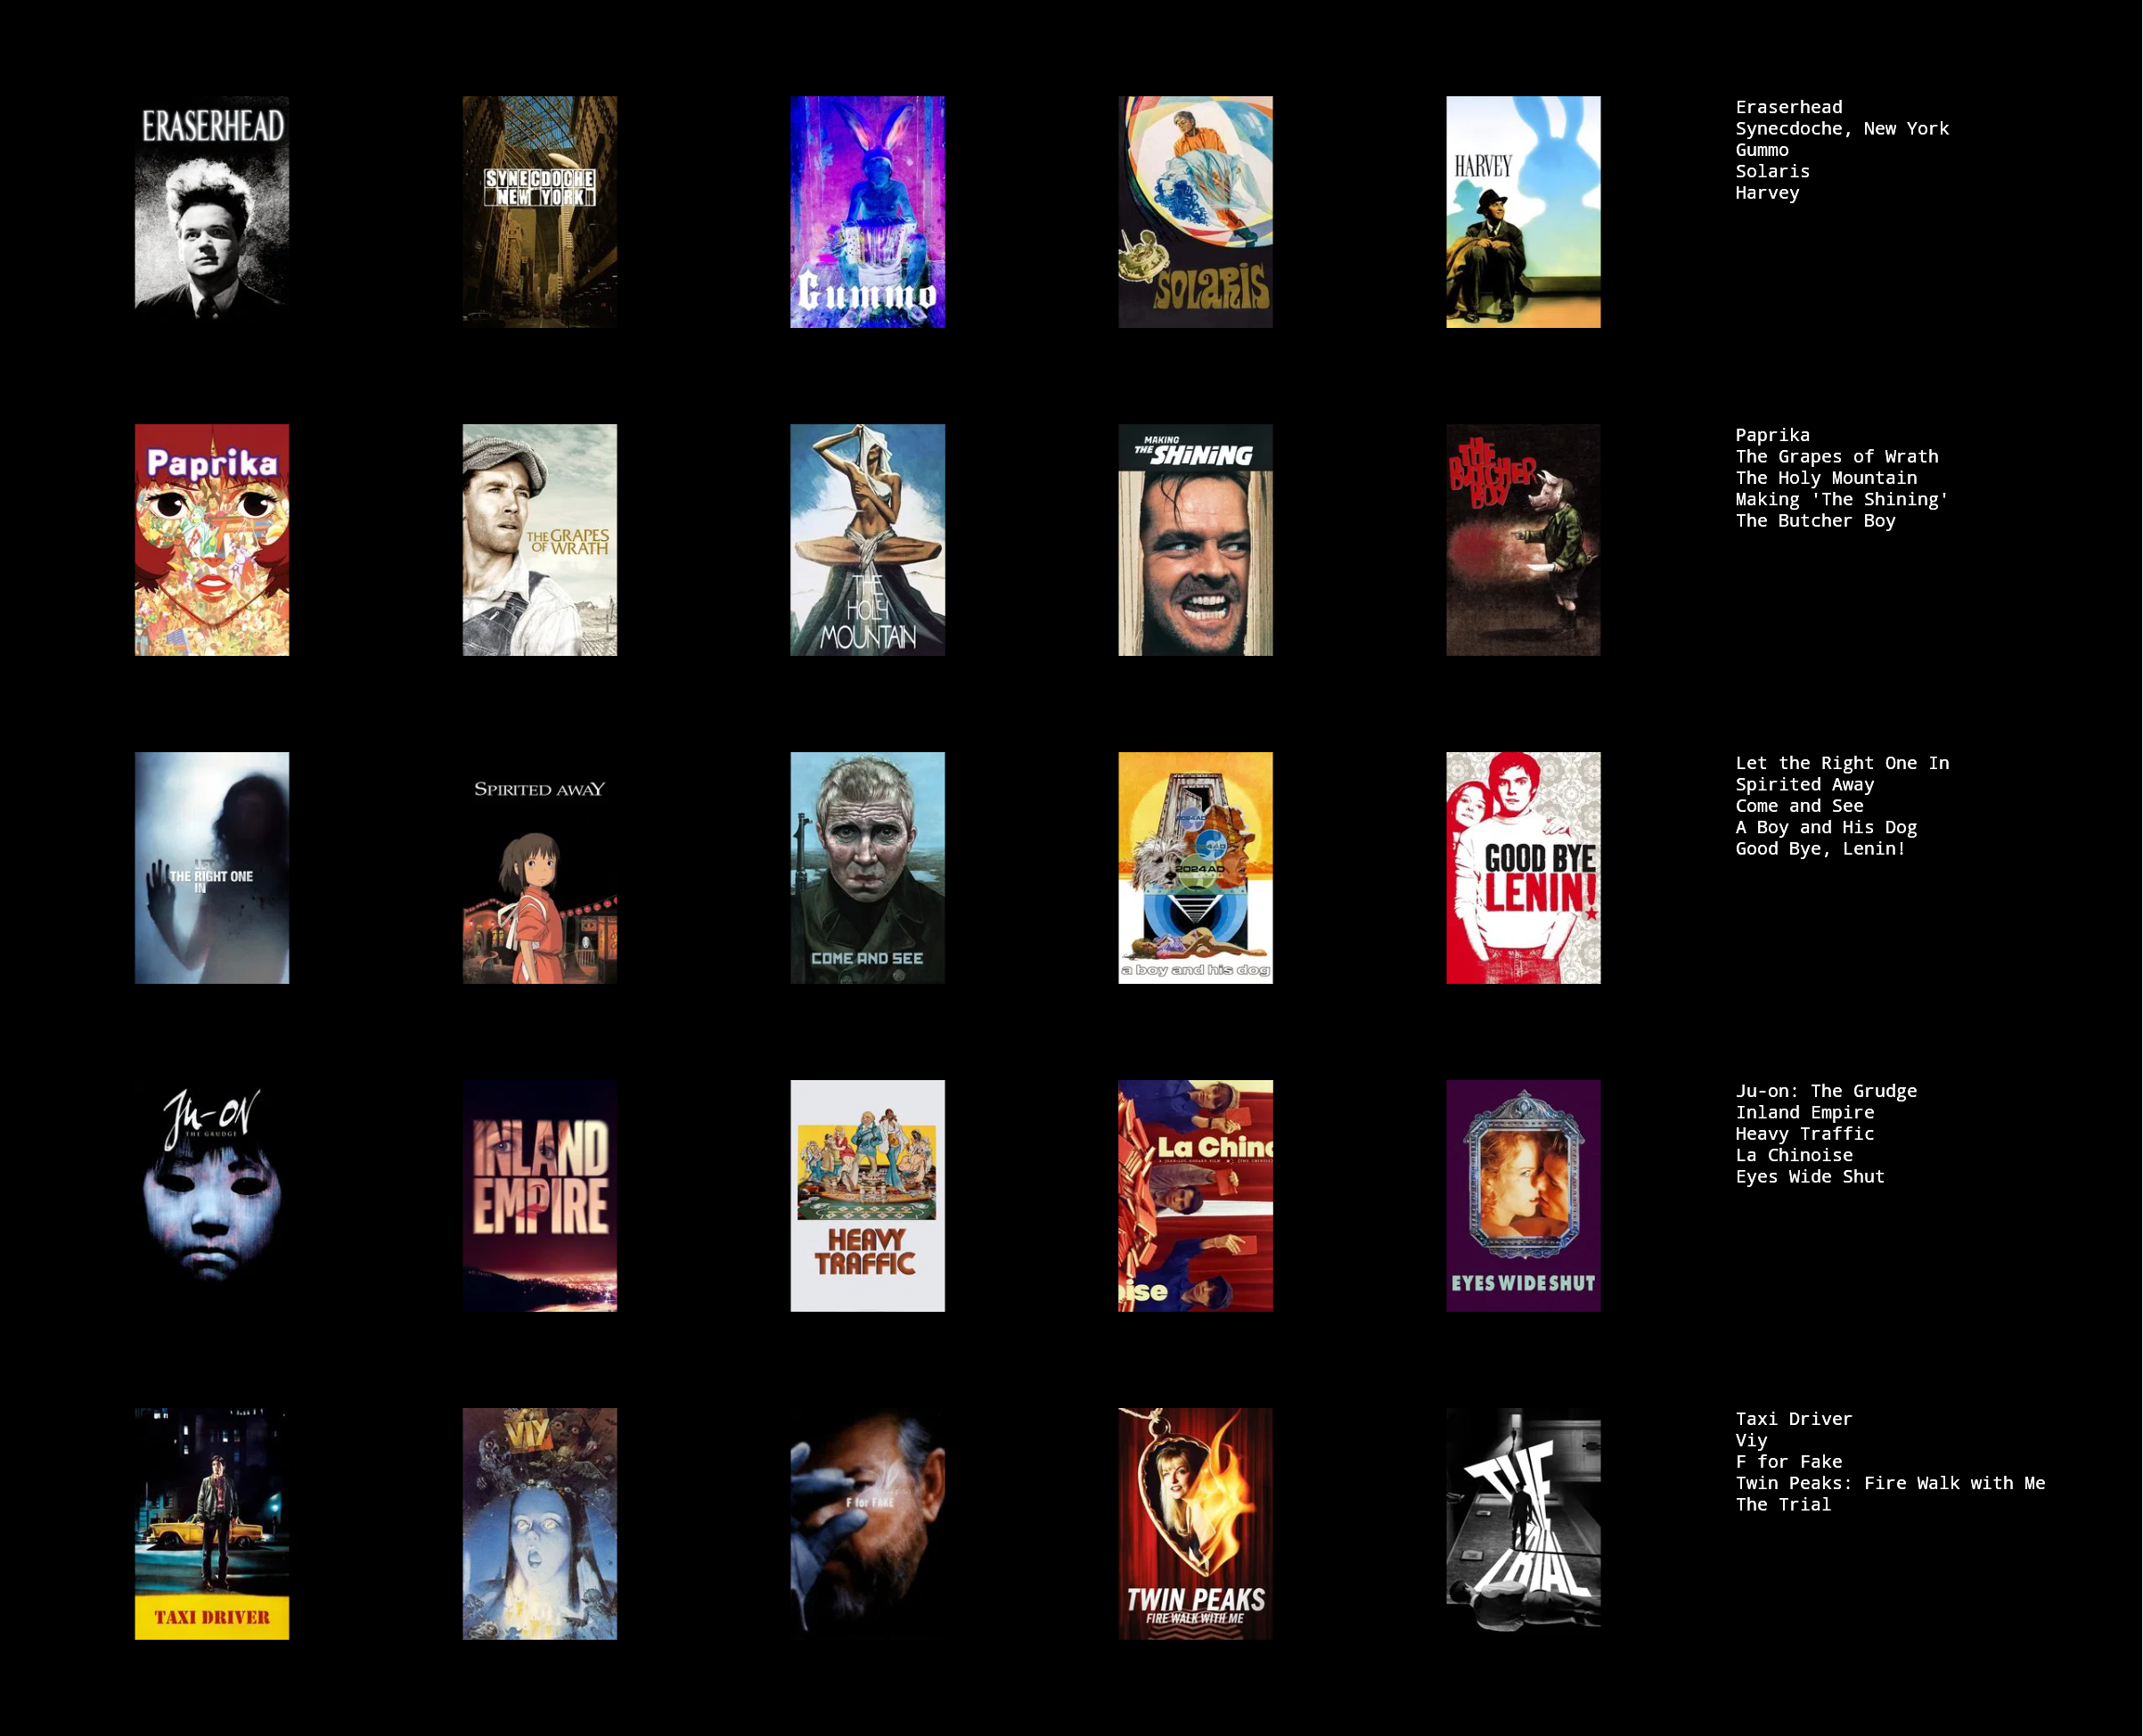Viewport: 2143px width, 1736px height.
Task: Click 'Good Bye, Lenin!' list text
Action: coord(1821,849)
